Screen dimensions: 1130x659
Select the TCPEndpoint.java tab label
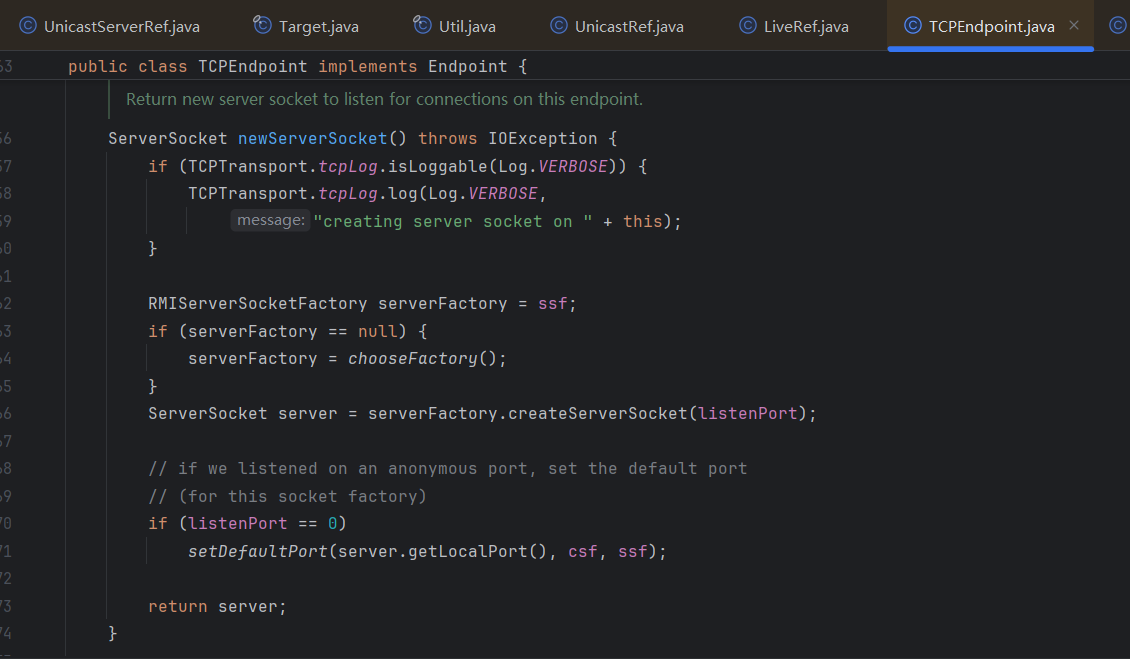coord(991,27)
